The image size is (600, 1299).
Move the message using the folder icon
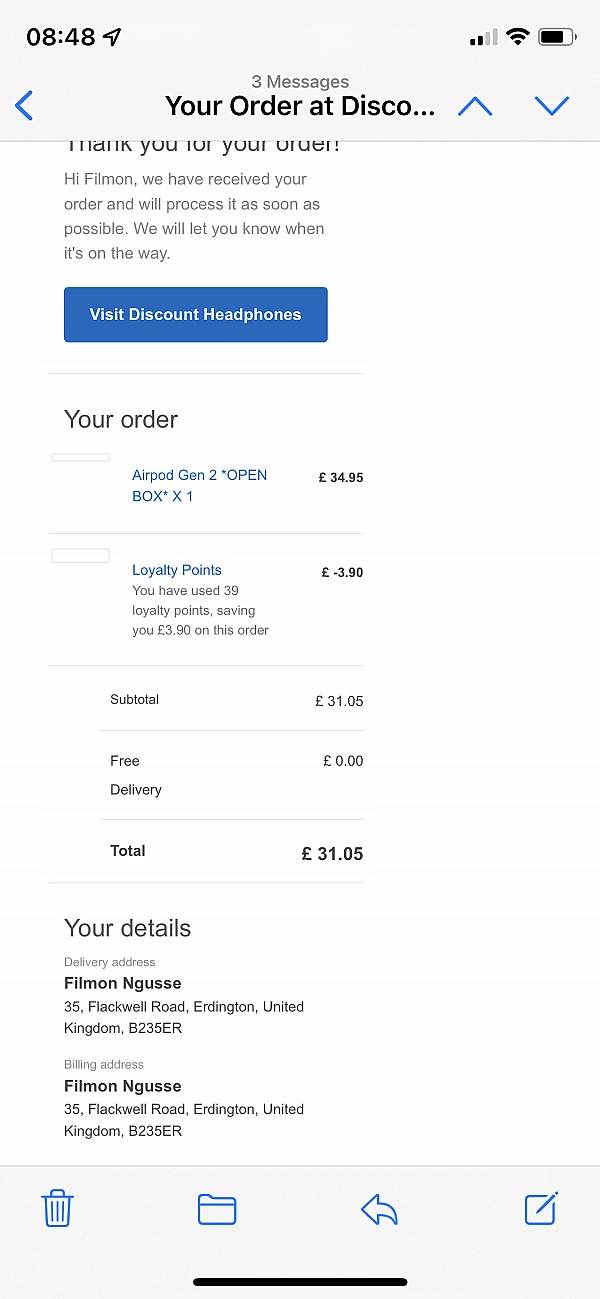coord(217,1210)
